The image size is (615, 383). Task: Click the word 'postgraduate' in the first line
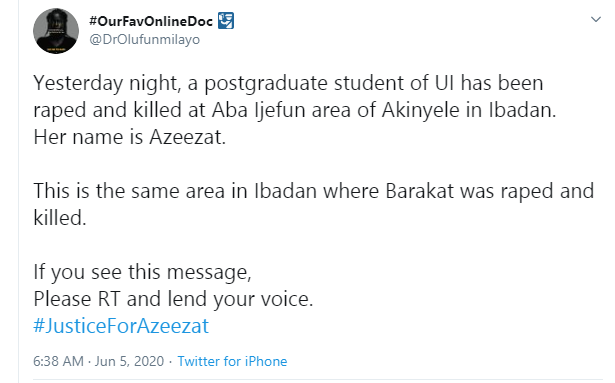[x=266, y=84]
